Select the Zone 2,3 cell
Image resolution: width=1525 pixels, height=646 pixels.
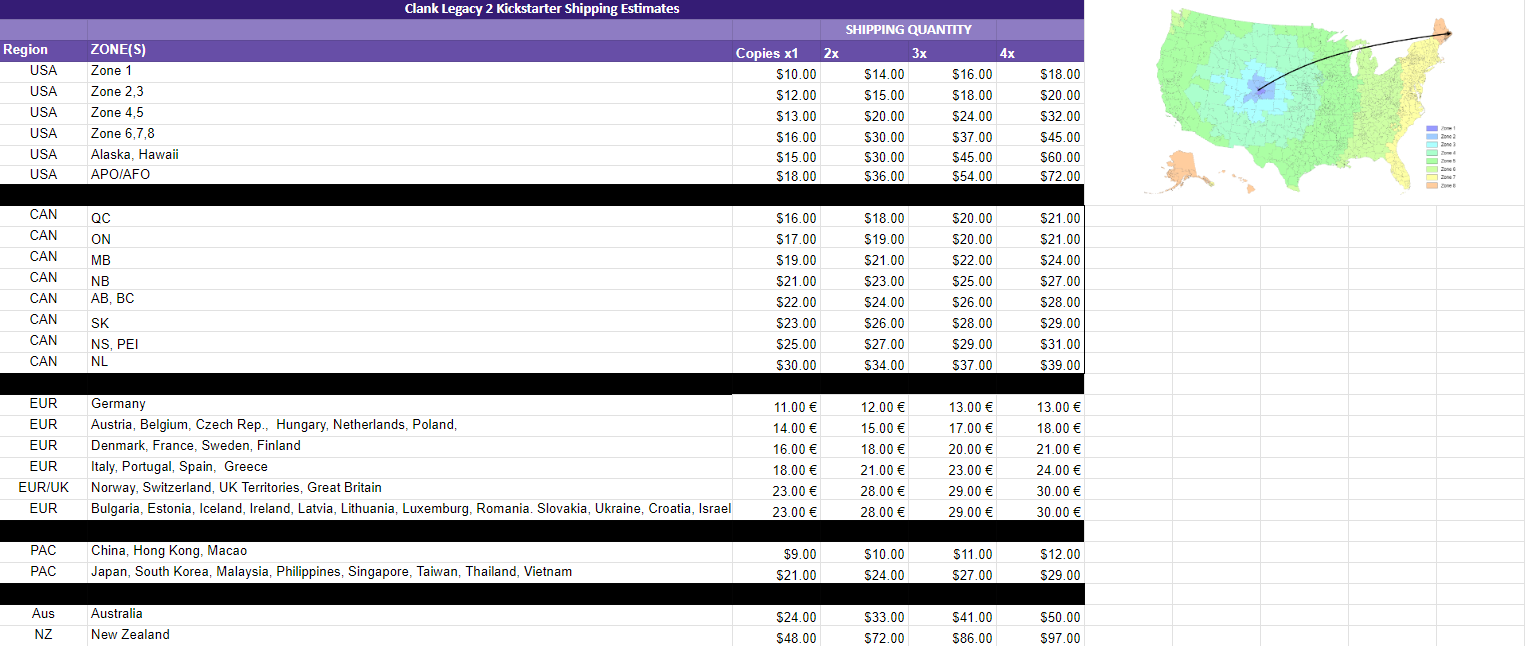410,92
